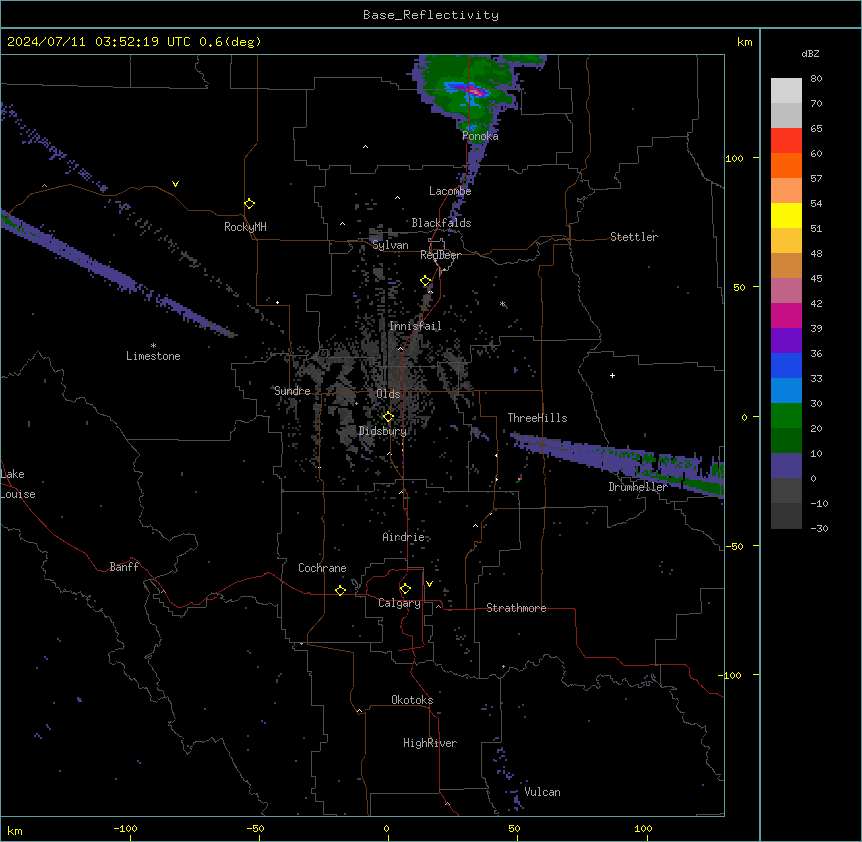
Task: Click the dBZ legend heading
Action: [x=810, y=53]
